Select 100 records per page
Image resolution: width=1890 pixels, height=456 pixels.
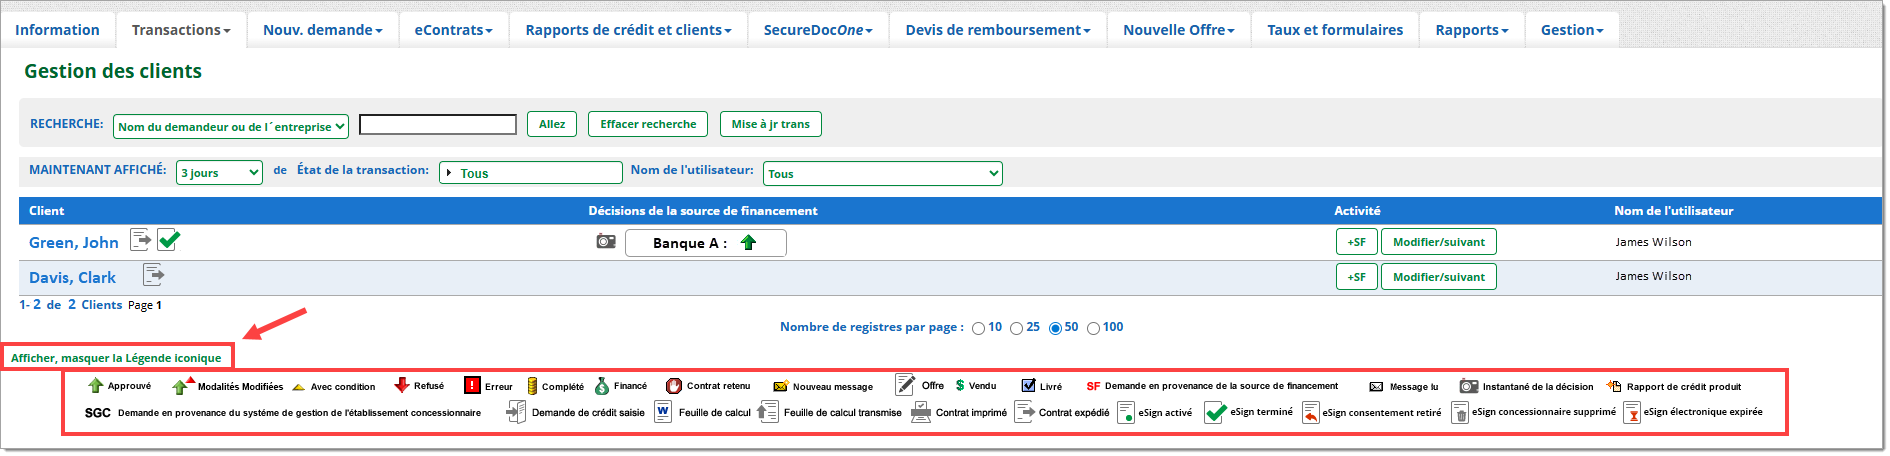pos(1093,328)
